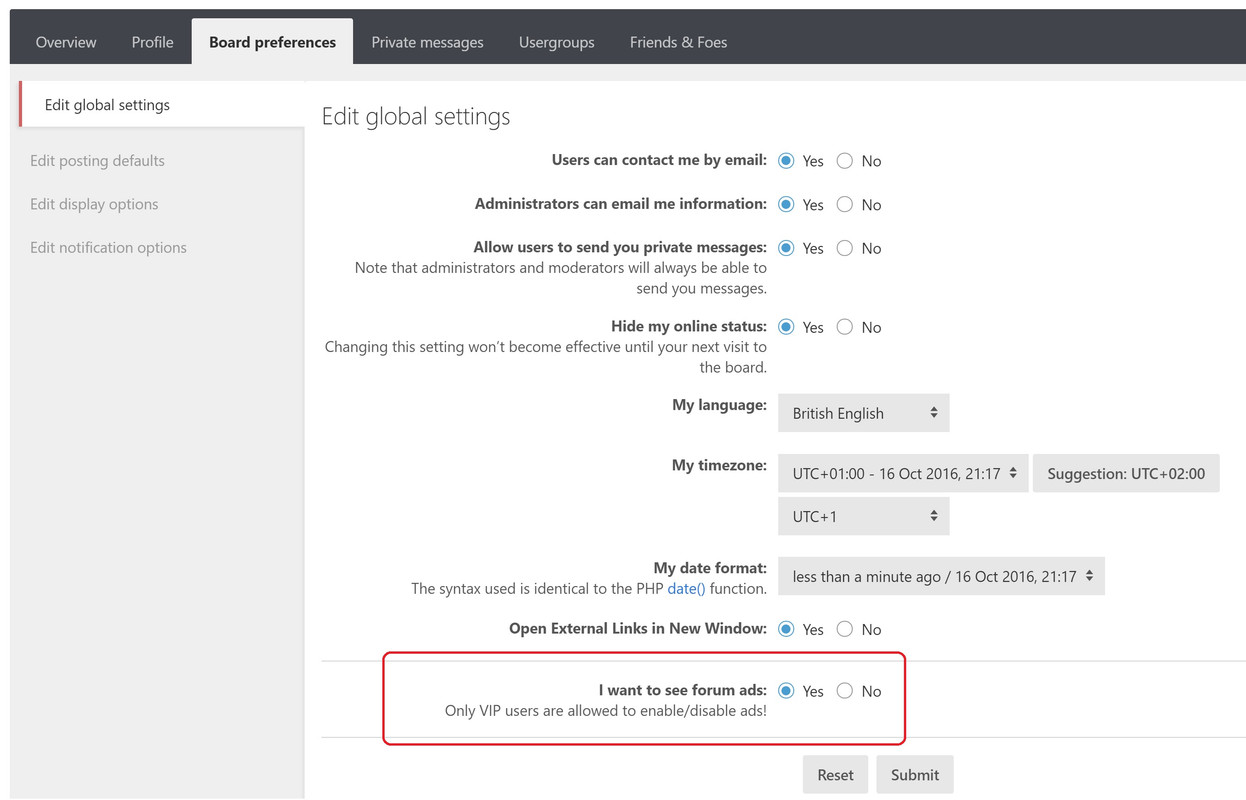
Task: Select Yes for I want to see forum ads
Action: [x=786, y=691]
